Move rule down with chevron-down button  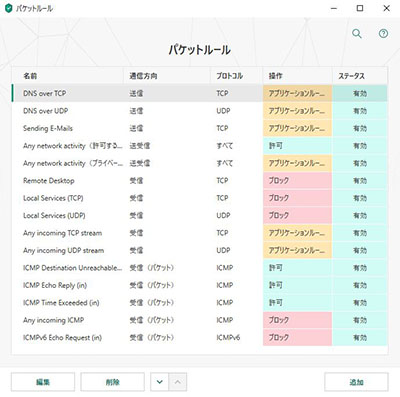160,382
